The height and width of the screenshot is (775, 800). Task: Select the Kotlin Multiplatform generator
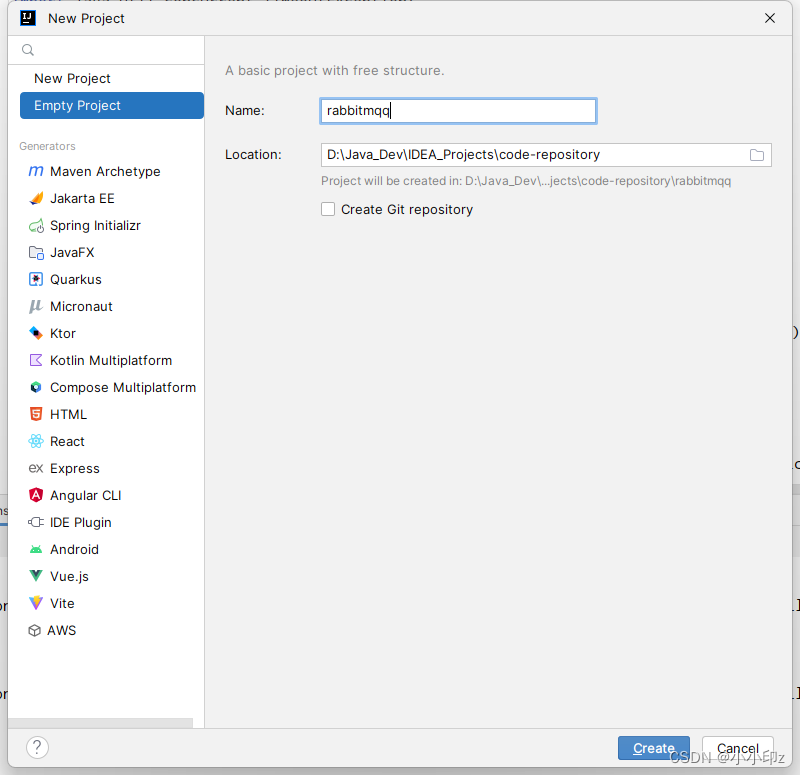pyautogui.click(x=110, y=360)
